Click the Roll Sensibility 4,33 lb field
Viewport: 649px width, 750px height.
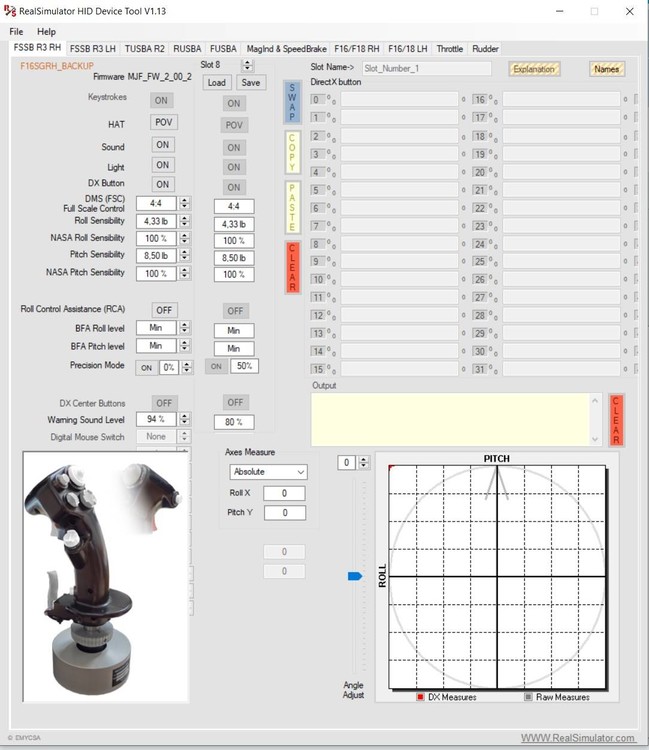(156, 221)
